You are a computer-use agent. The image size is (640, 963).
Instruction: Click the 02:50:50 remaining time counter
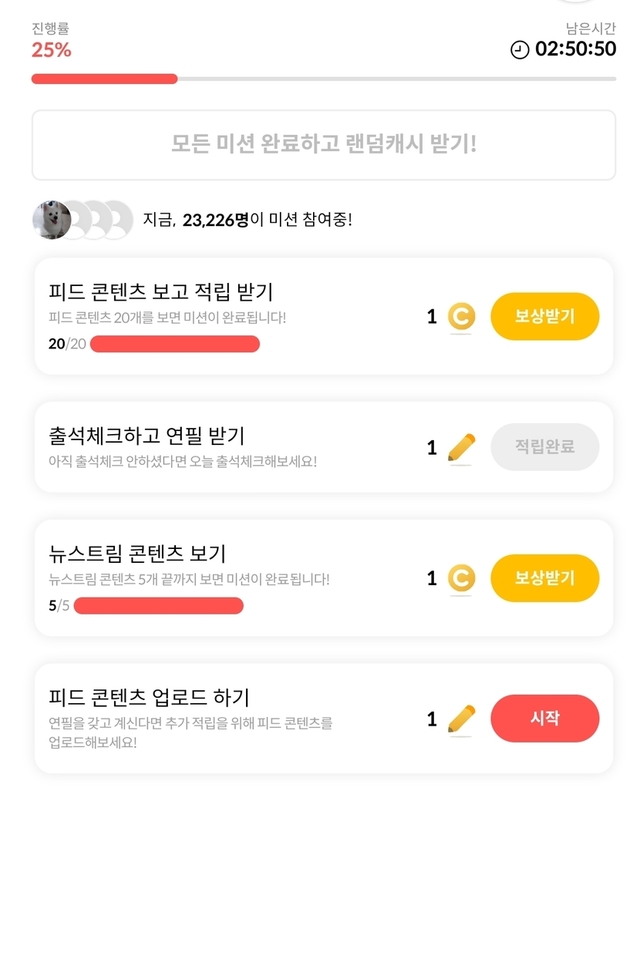coord(575,49)
